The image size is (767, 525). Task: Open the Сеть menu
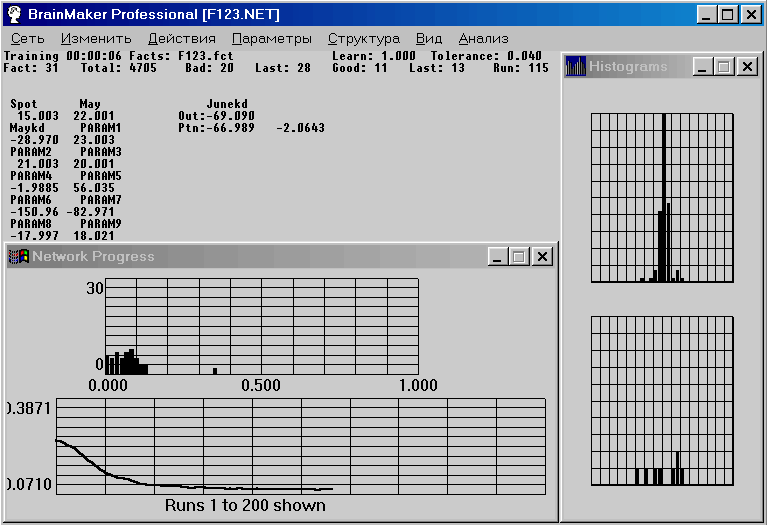coord(28,38)
